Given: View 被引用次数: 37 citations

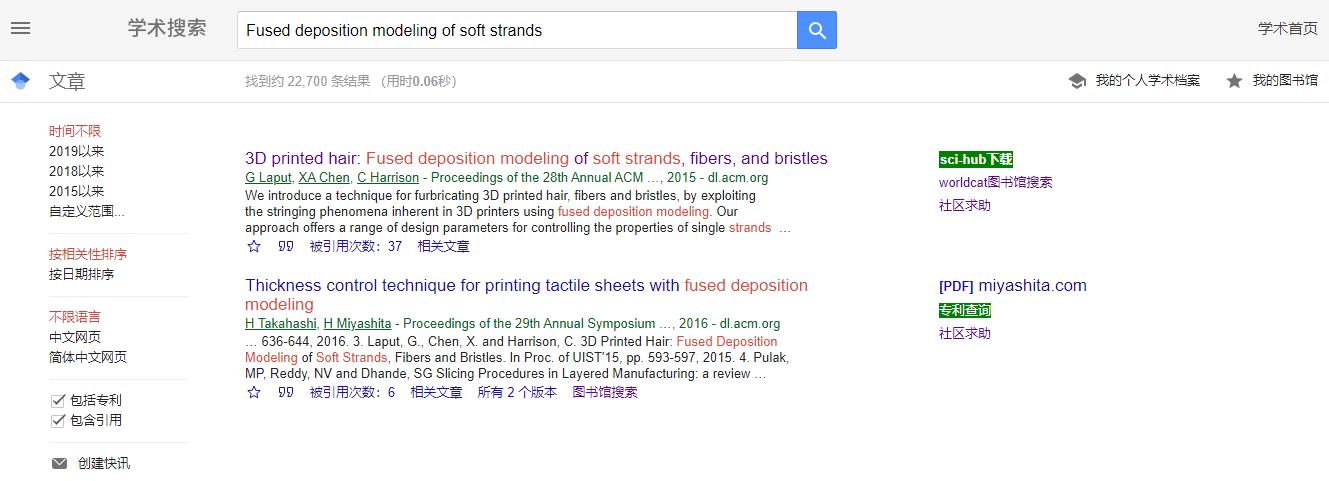Looking at the screenshot, I should pos(356,246).
